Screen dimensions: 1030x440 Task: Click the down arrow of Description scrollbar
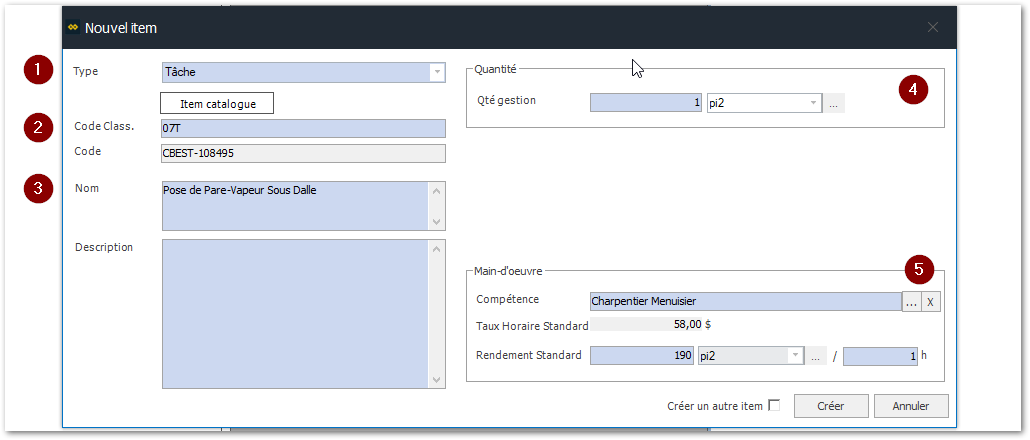pos(437,380)
